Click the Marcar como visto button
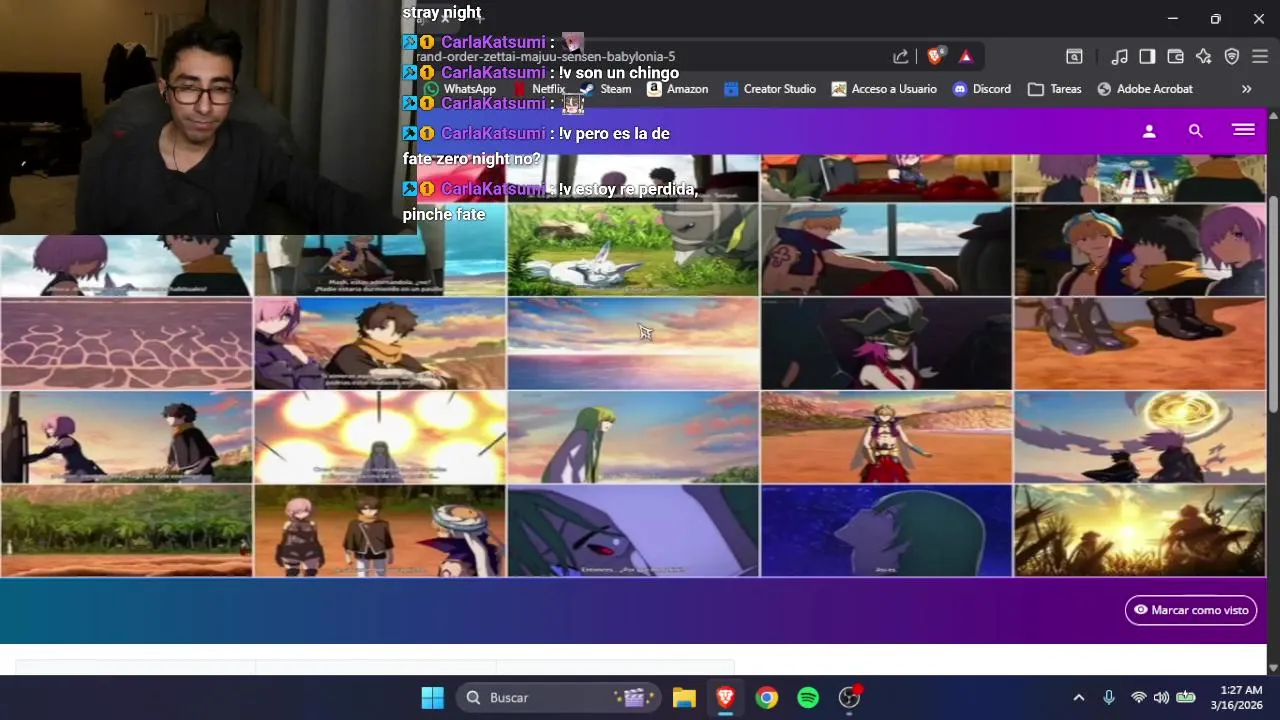The width and height of the screenshot is (1280, 720). [1191, 610]
